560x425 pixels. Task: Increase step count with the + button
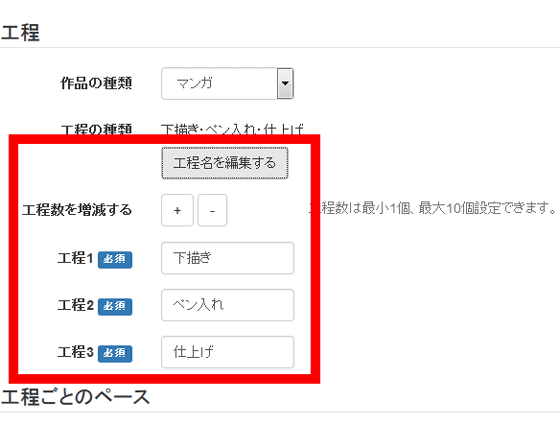[177, 210]
